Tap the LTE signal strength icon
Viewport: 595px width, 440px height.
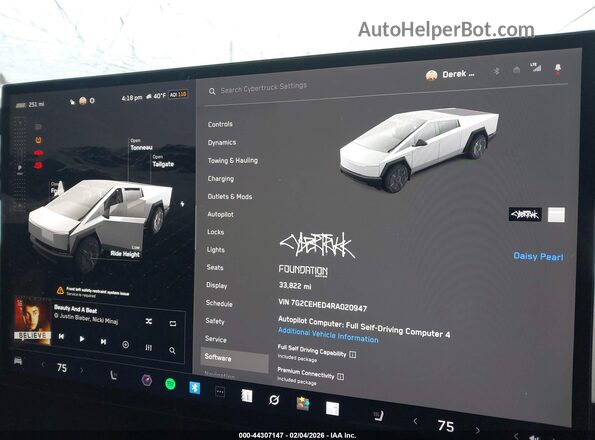pyautogui.click(x=536, y=68)
